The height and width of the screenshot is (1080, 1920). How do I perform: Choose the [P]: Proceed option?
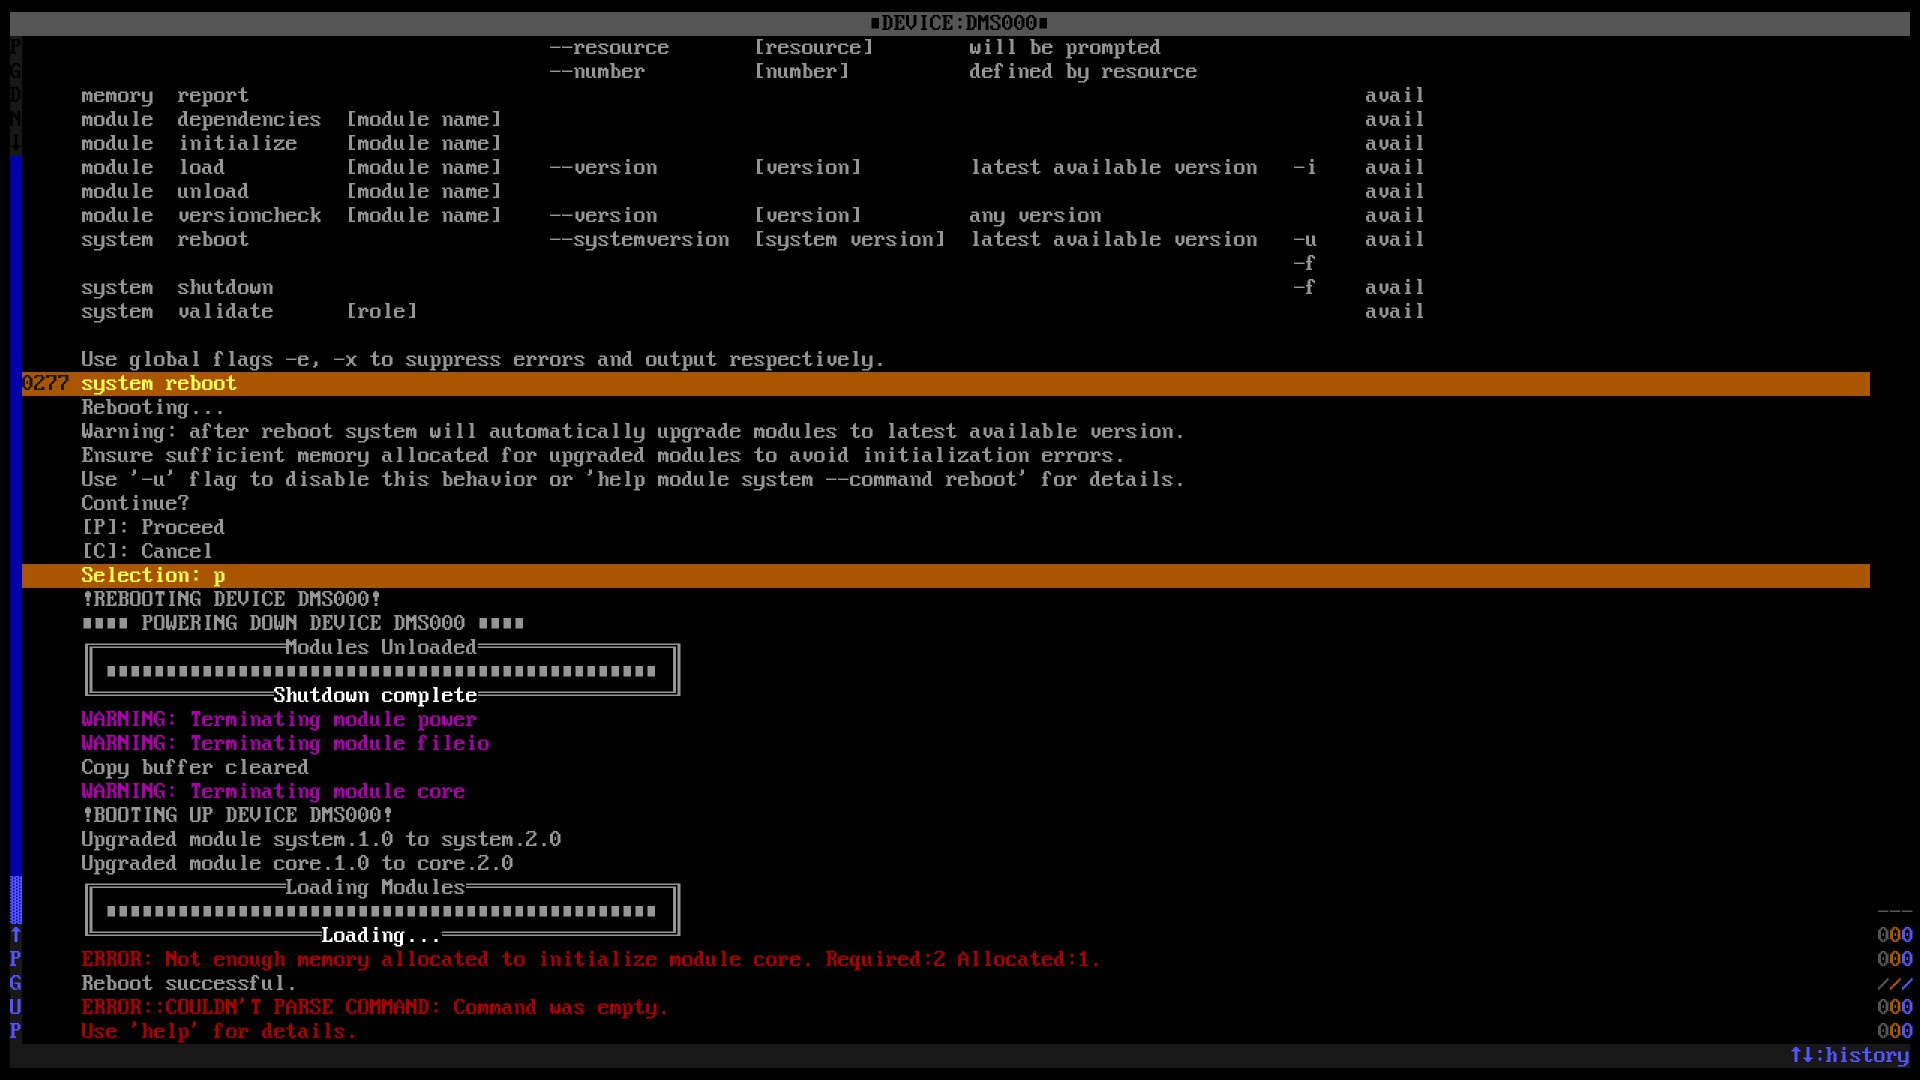click(153, 528)
